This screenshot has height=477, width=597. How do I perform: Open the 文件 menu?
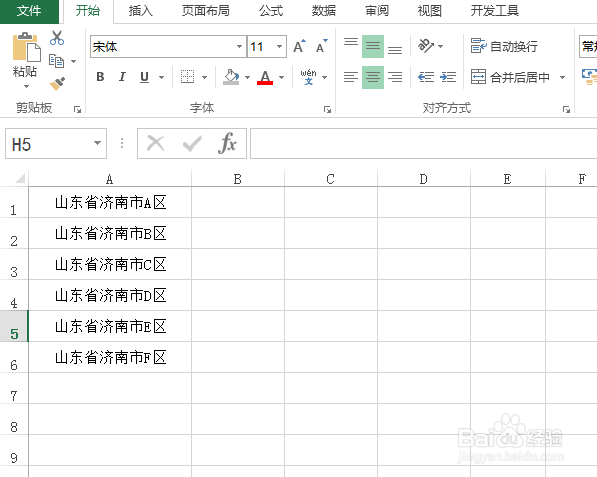[29, 11]
